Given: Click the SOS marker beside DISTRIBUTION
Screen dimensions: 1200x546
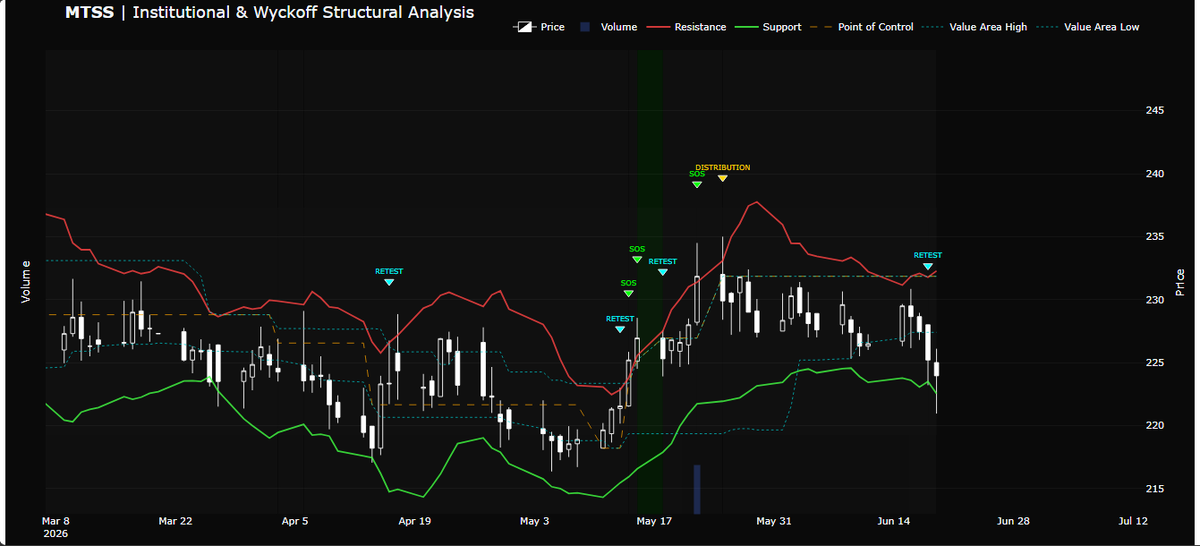Looking at the screenshot, I should point(697,184).
